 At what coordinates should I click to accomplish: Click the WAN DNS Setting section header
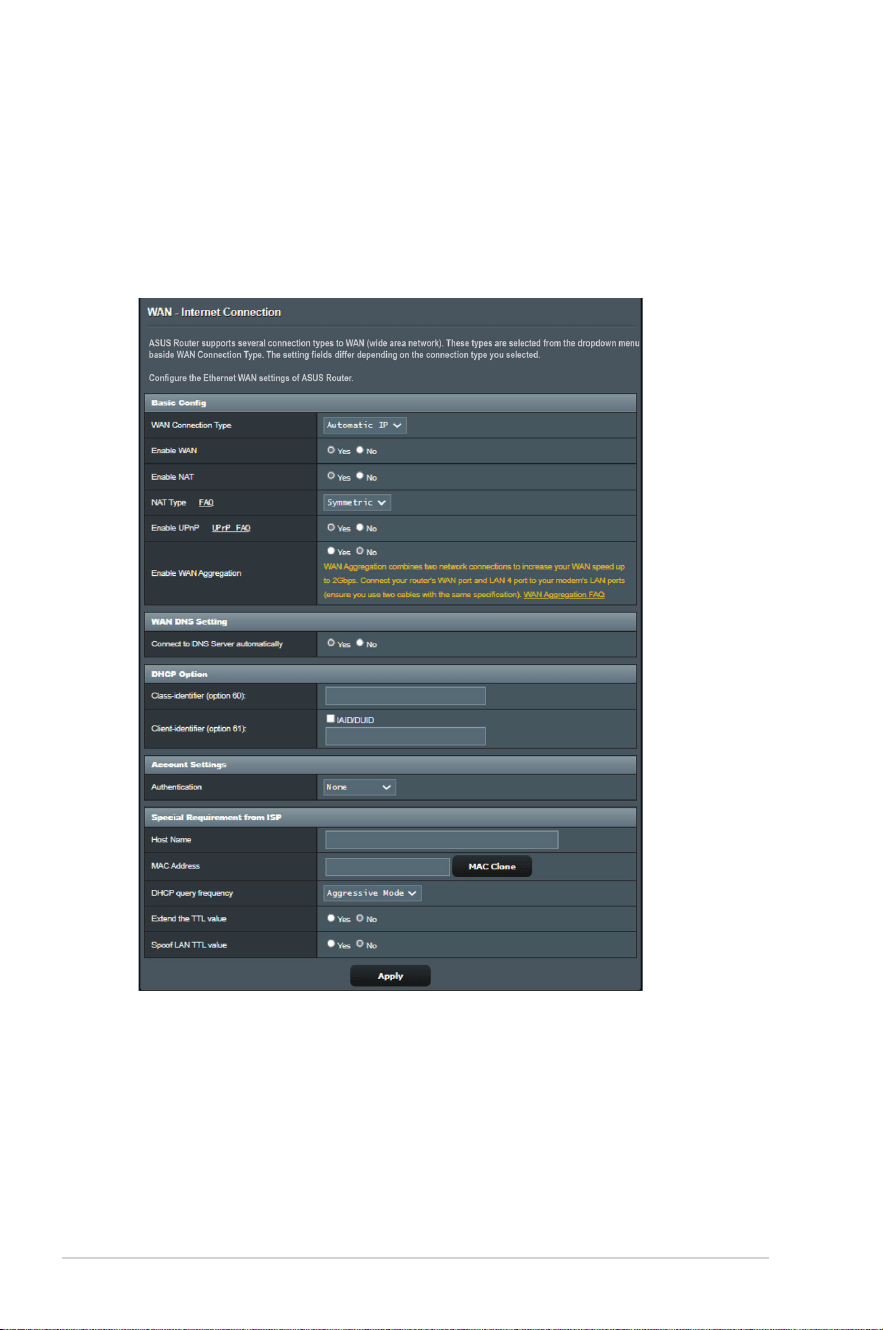coord(390,622)
